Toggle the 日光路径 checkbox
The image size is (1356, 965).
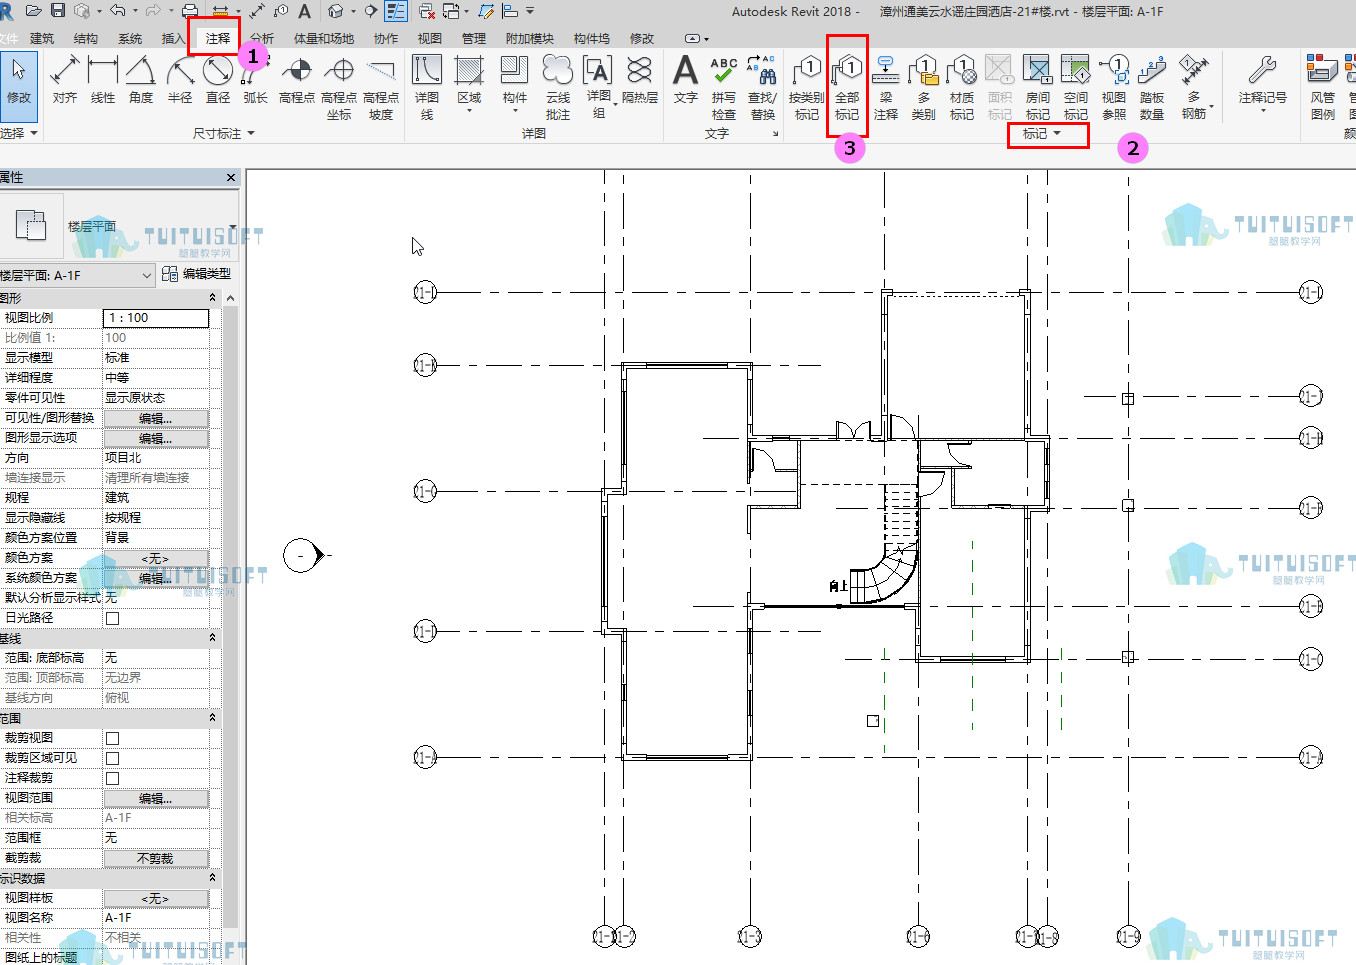[x=113, y=618]
